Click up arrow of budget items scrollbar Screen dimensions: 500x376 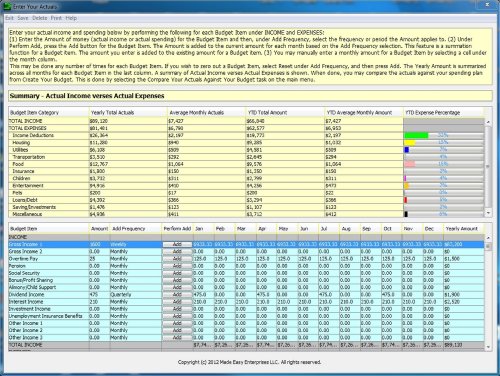click(488, 238)
